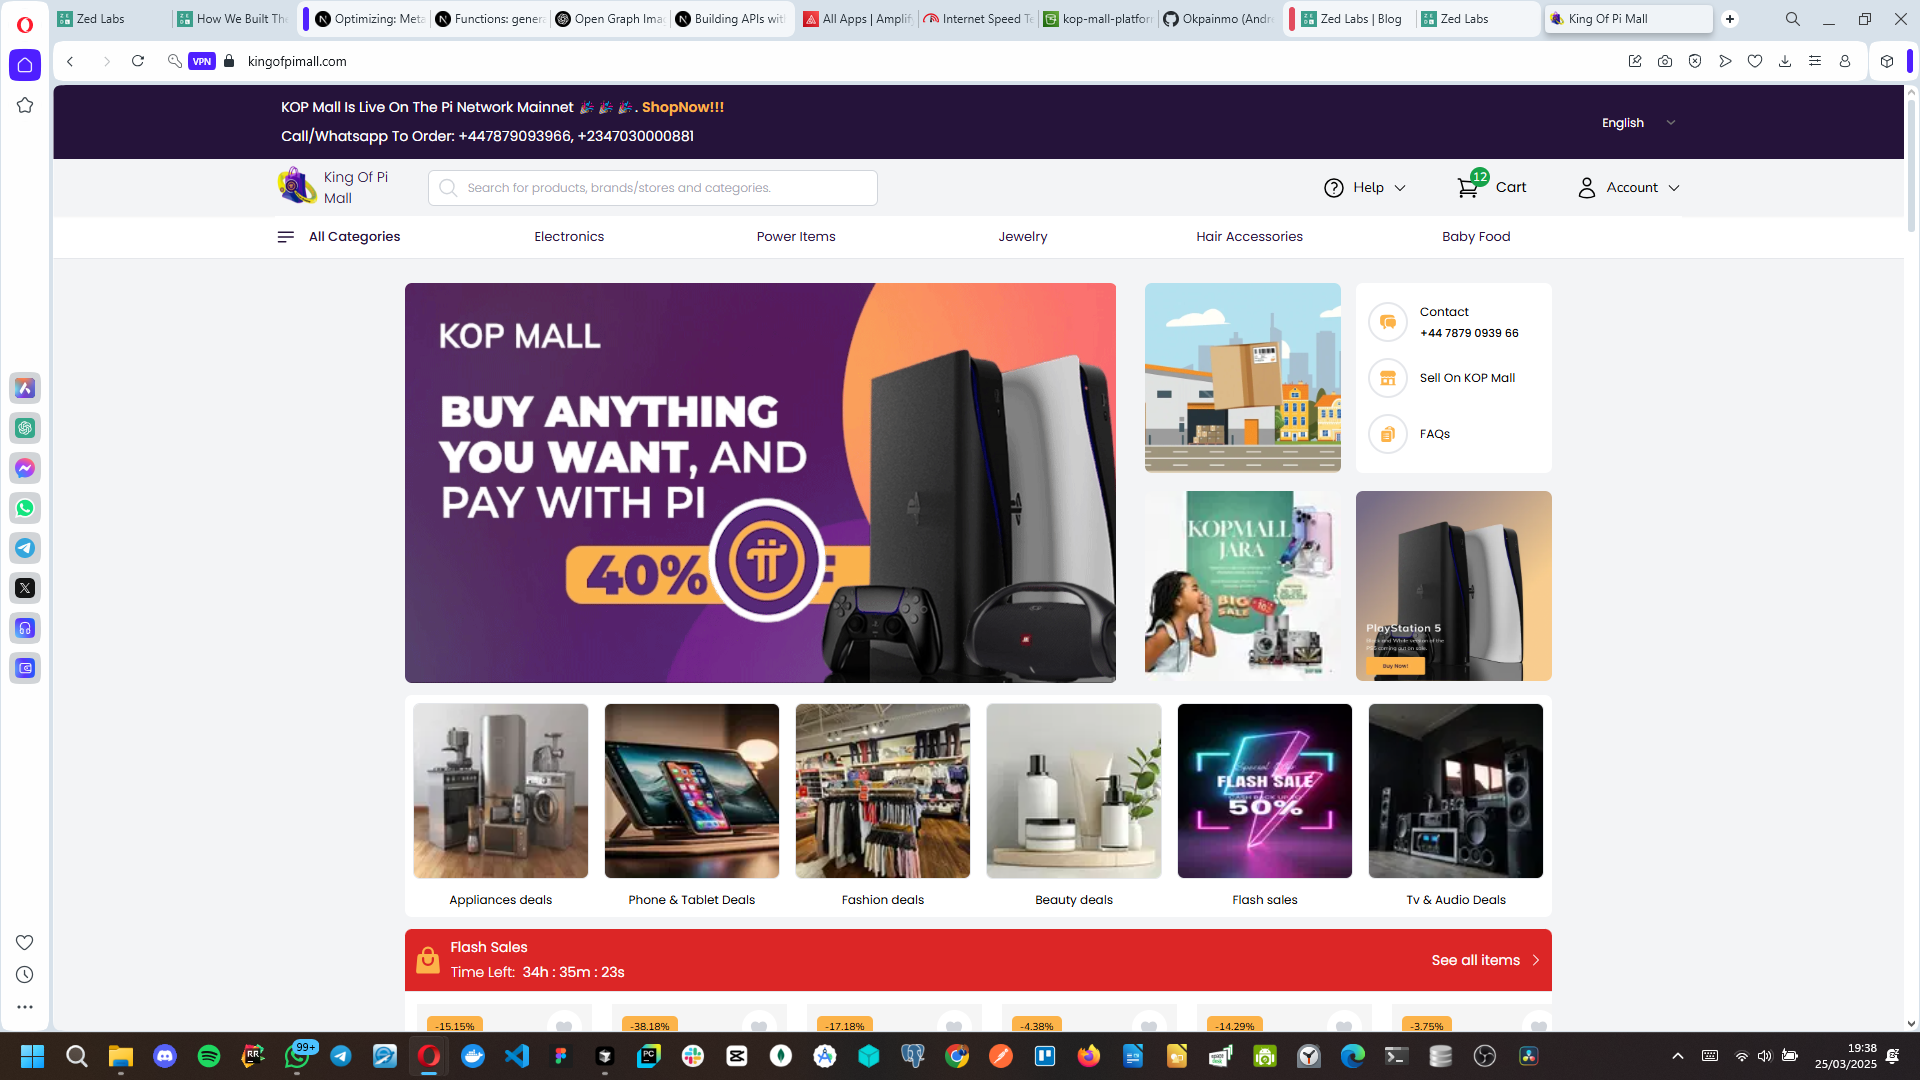
Task: Click the ShopNow!!! link in banner
Action: coord(683,107)
